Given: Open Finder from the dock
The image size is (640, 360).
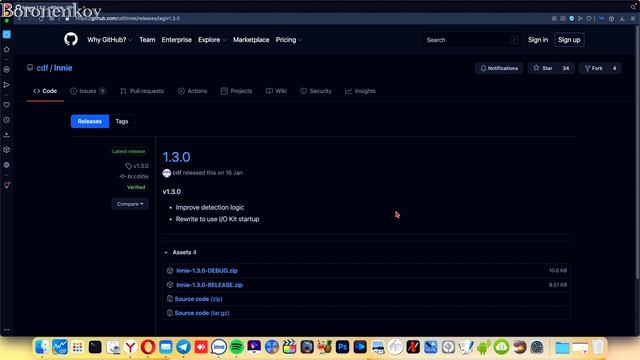Looking at the screenshot, I should pyautogui.click(x=42, y=347).
